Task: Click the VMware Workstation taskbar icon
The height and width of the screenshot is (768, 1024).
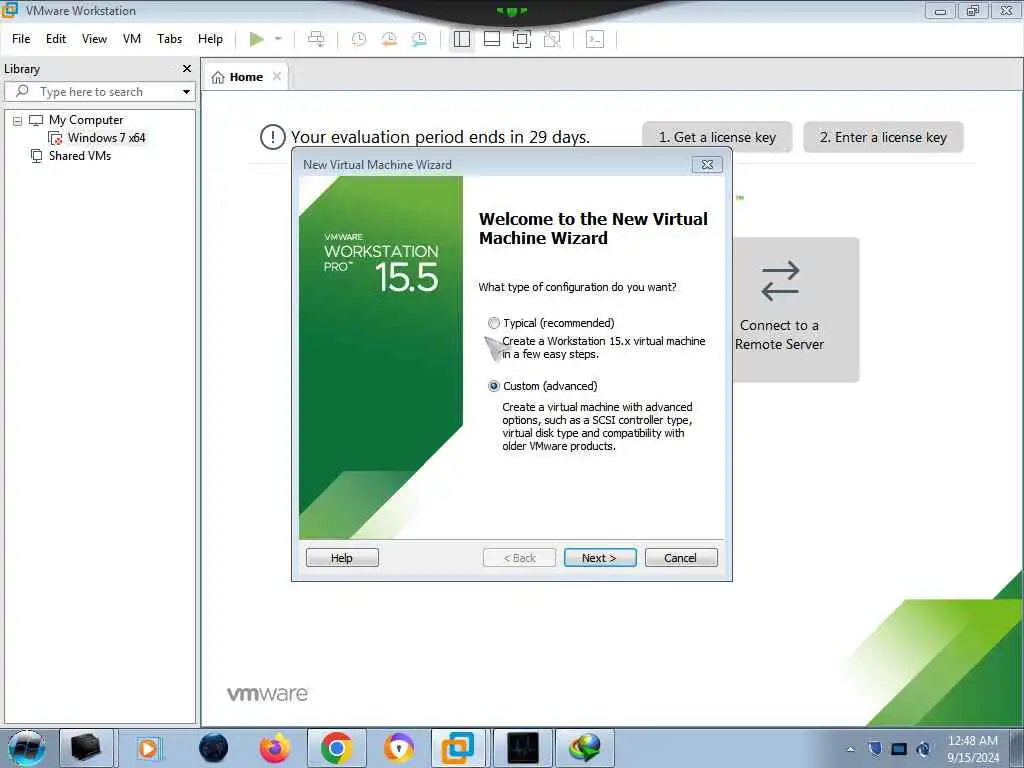Action: [458, 748]
